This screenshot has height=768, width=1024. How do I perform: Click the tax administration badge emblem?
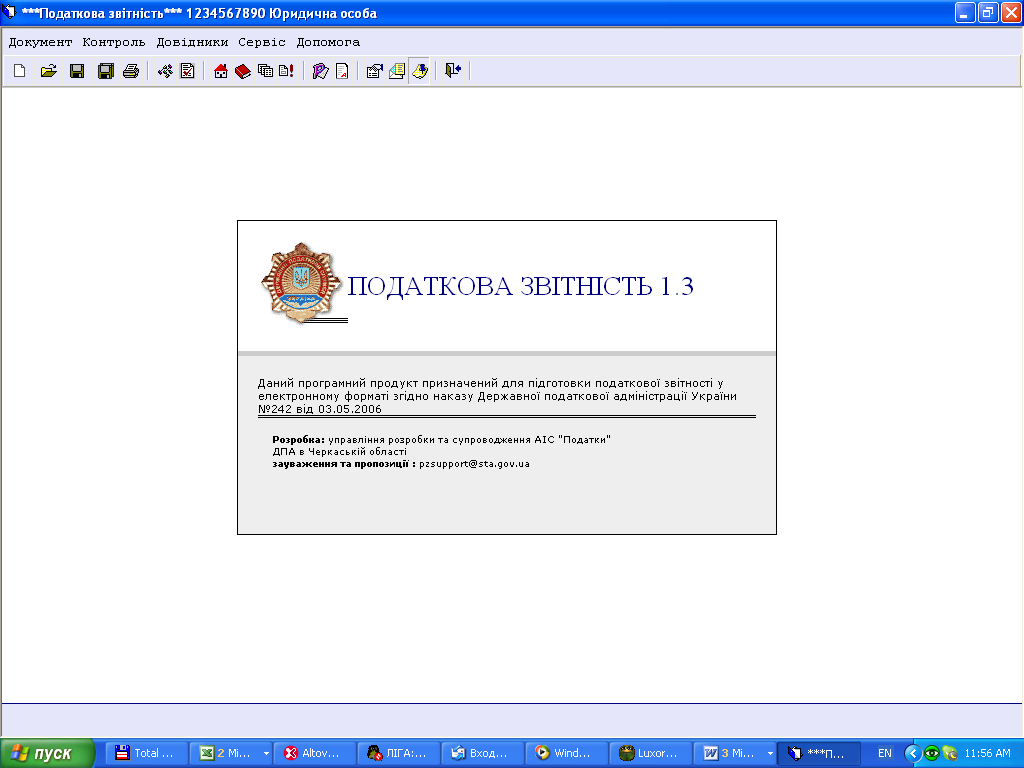click(x=301, y=283)
